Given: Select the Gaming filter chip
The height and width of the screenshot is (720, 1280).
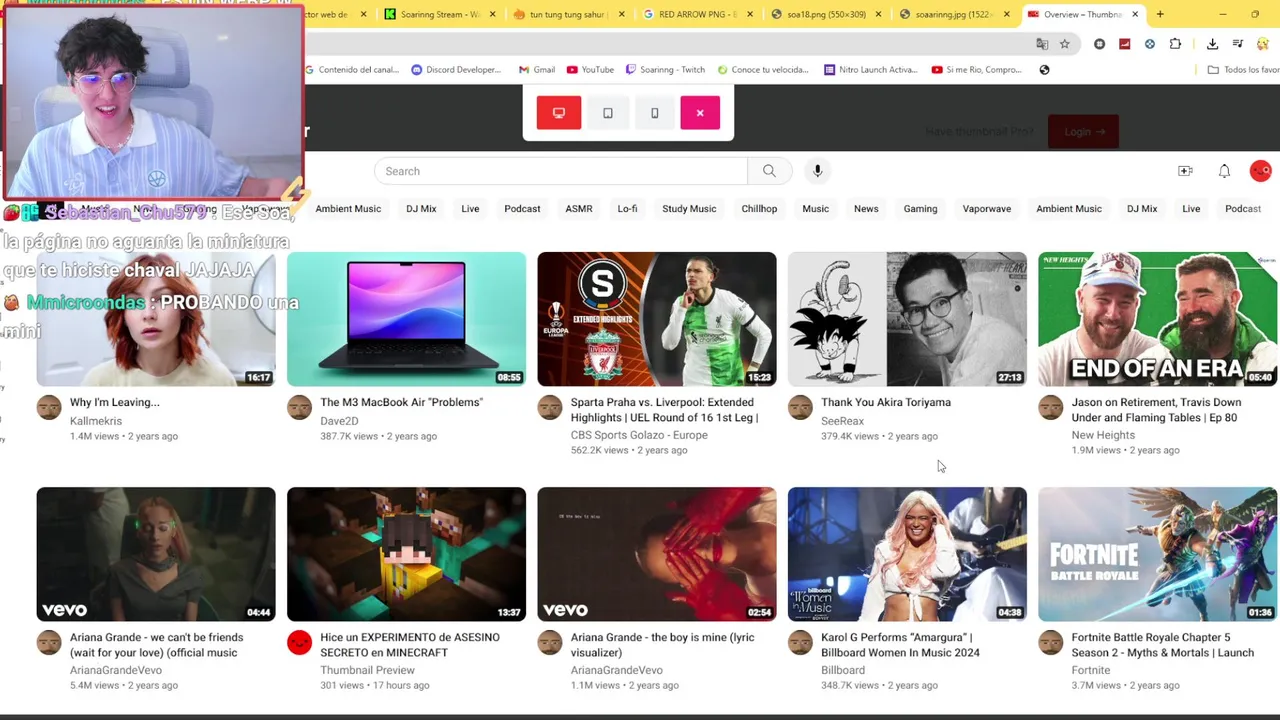Looking at the screenshot, I should click(x=920, y=209).
